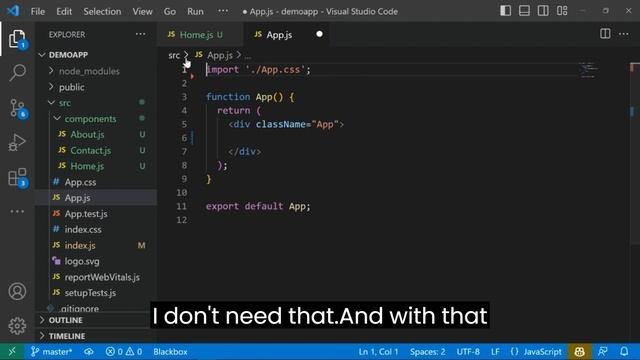The height and width of the screenshot is (360, 640).
Task: Open the View menu
Action: [142, 11]
